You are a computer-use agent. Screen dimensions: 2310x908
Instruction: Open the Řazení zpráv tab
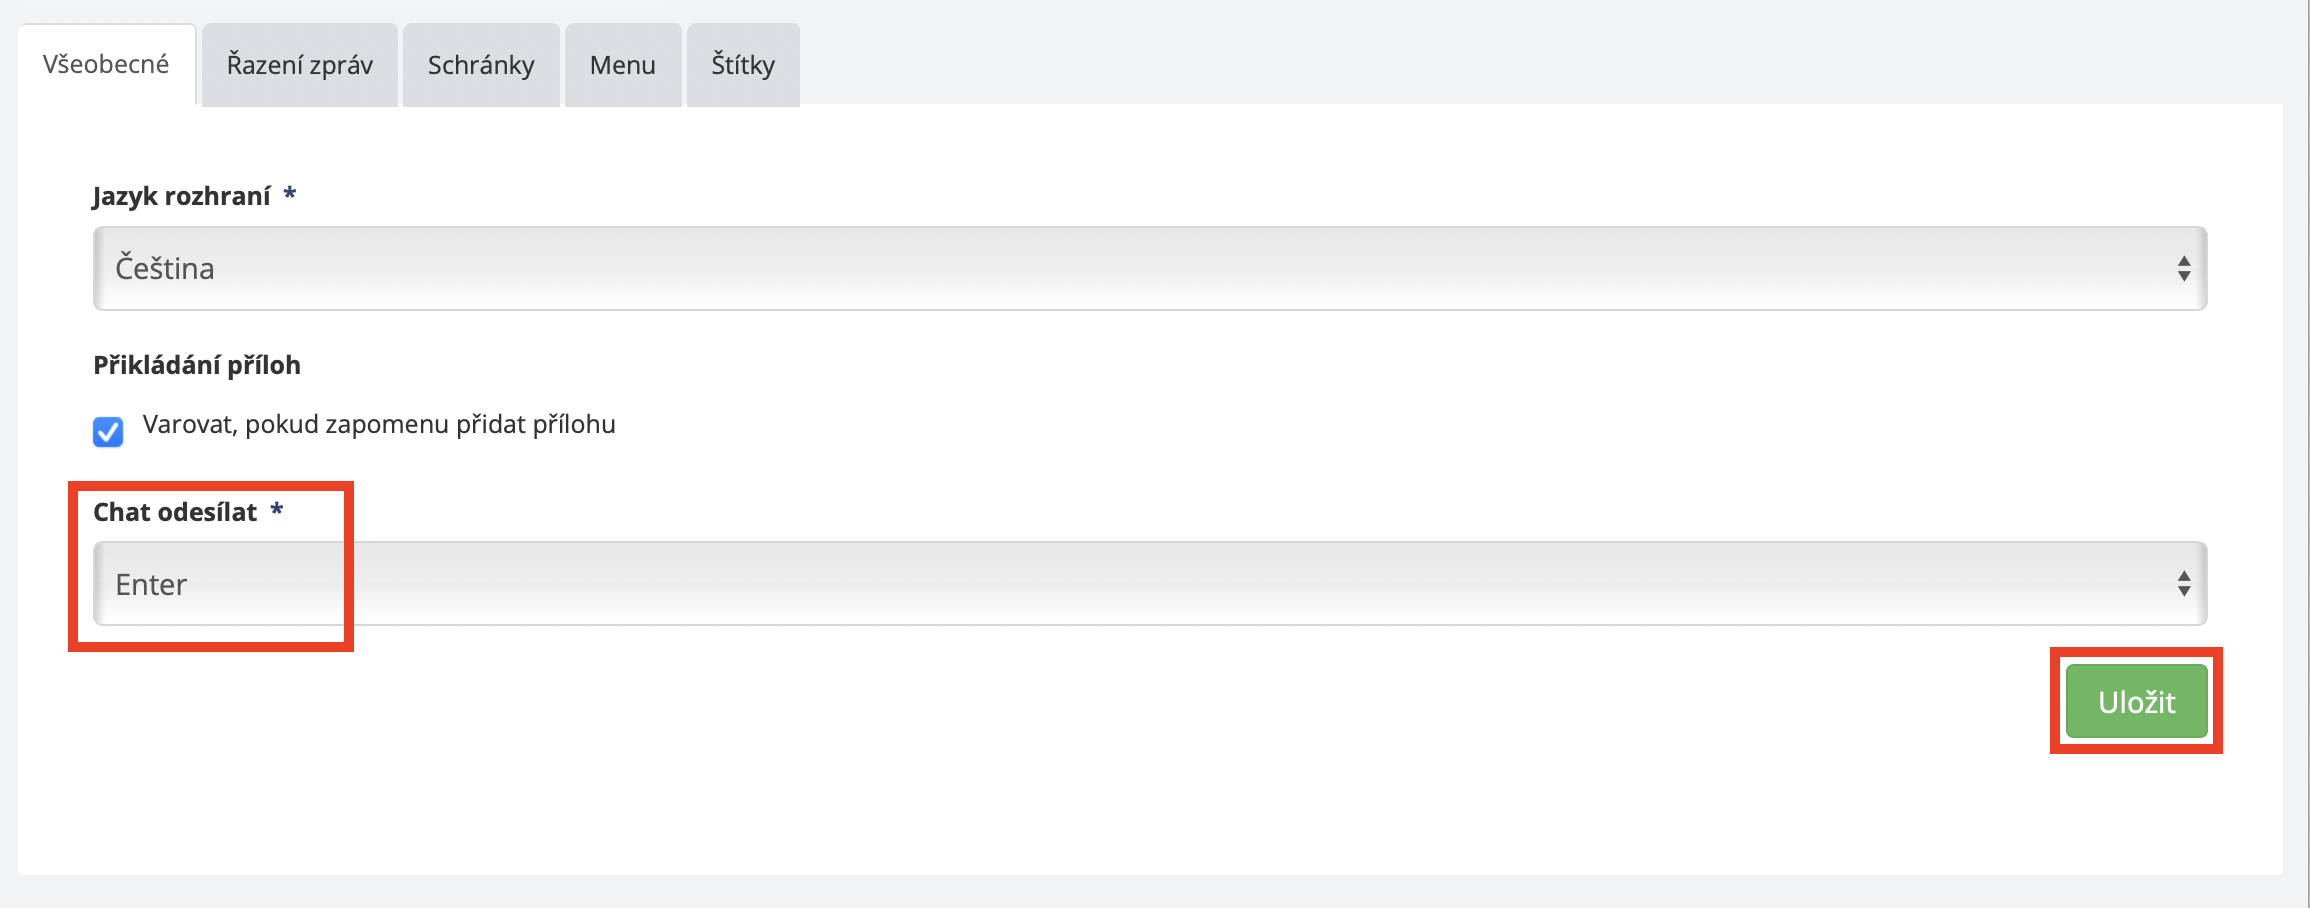pyautogui.click(x=299, y=65)
